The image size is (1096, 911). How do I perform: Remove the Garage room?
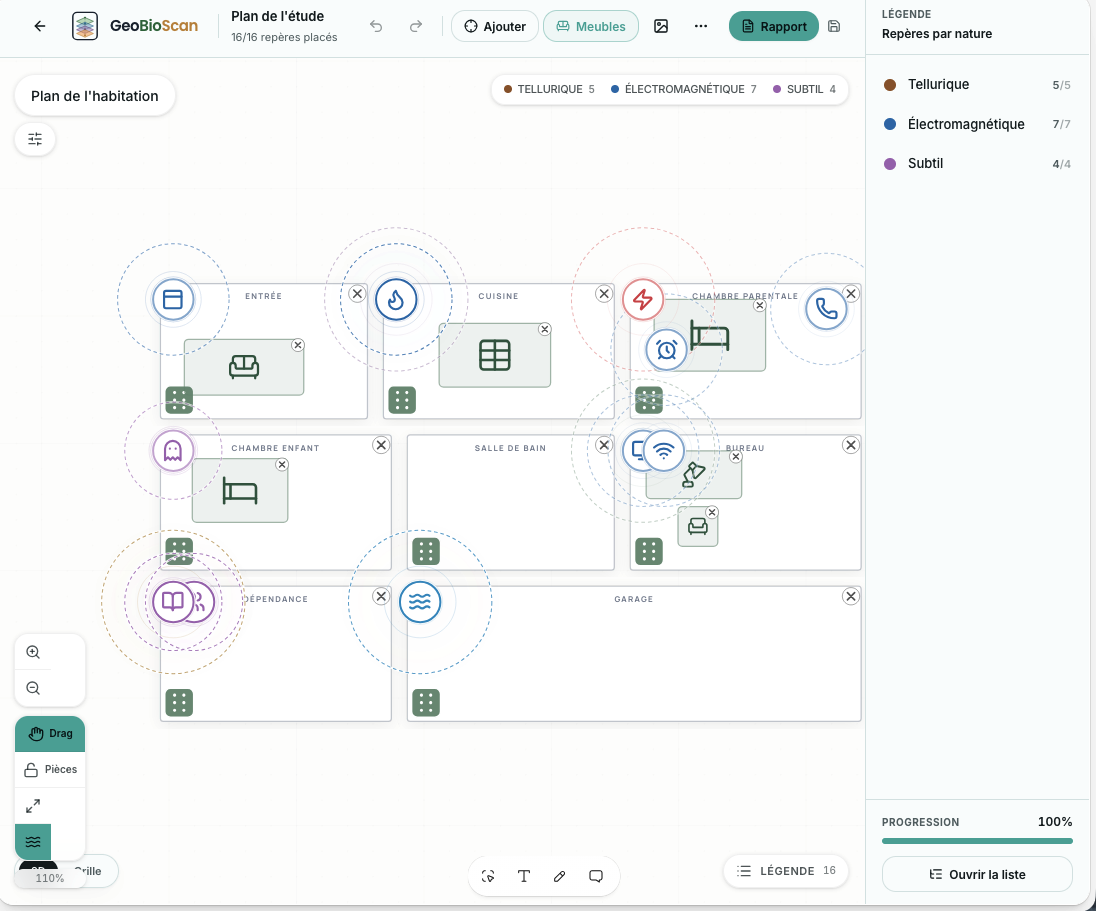[851, 596]
